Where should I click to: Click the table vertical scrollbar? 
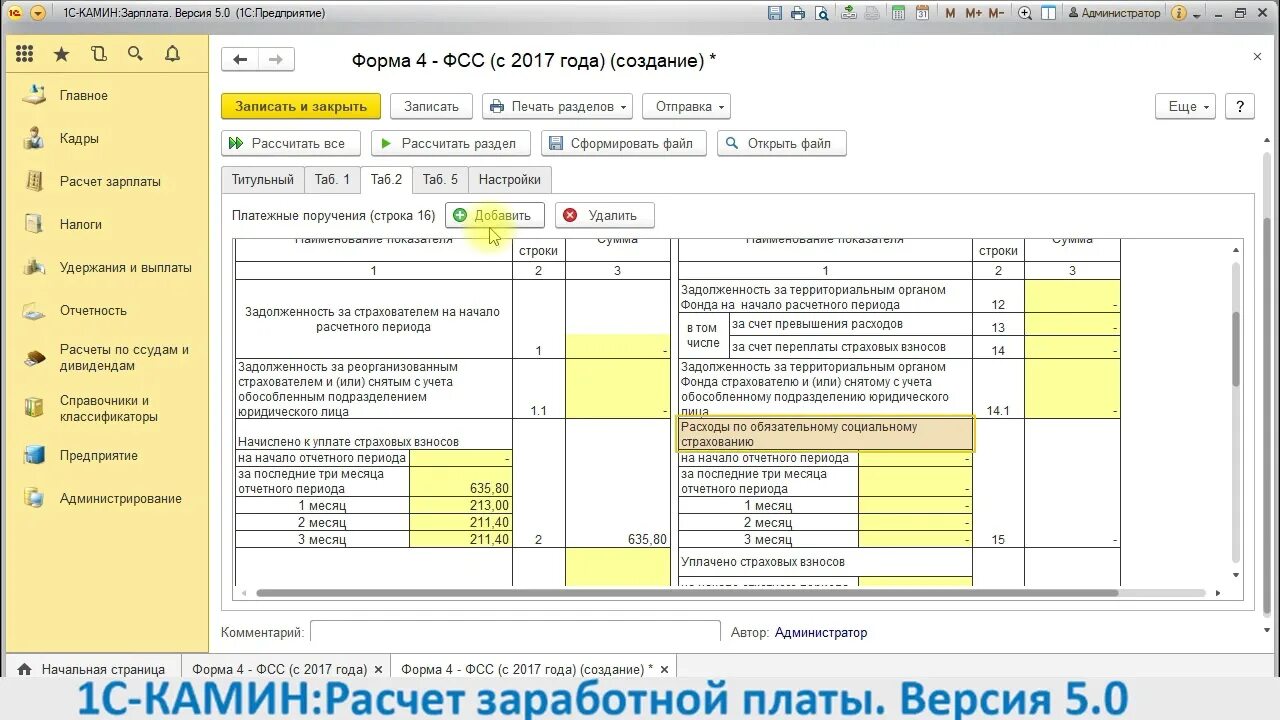1236,350
